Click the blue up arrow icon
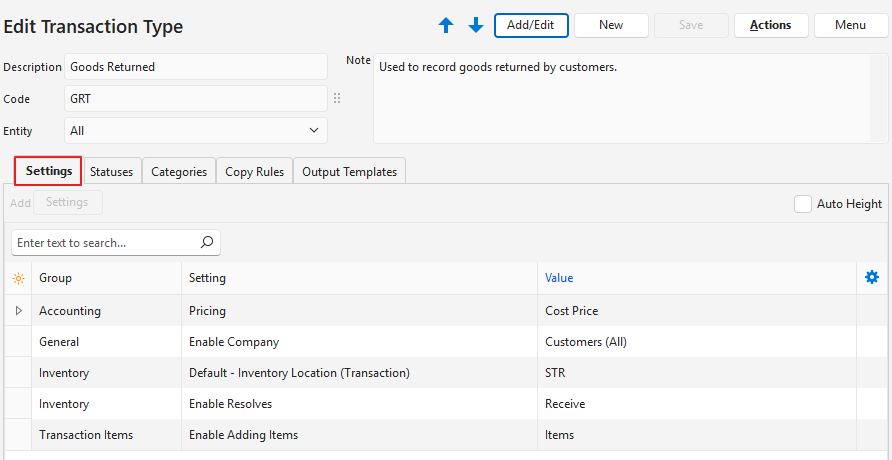892x460 pixels. coord(446,26)
